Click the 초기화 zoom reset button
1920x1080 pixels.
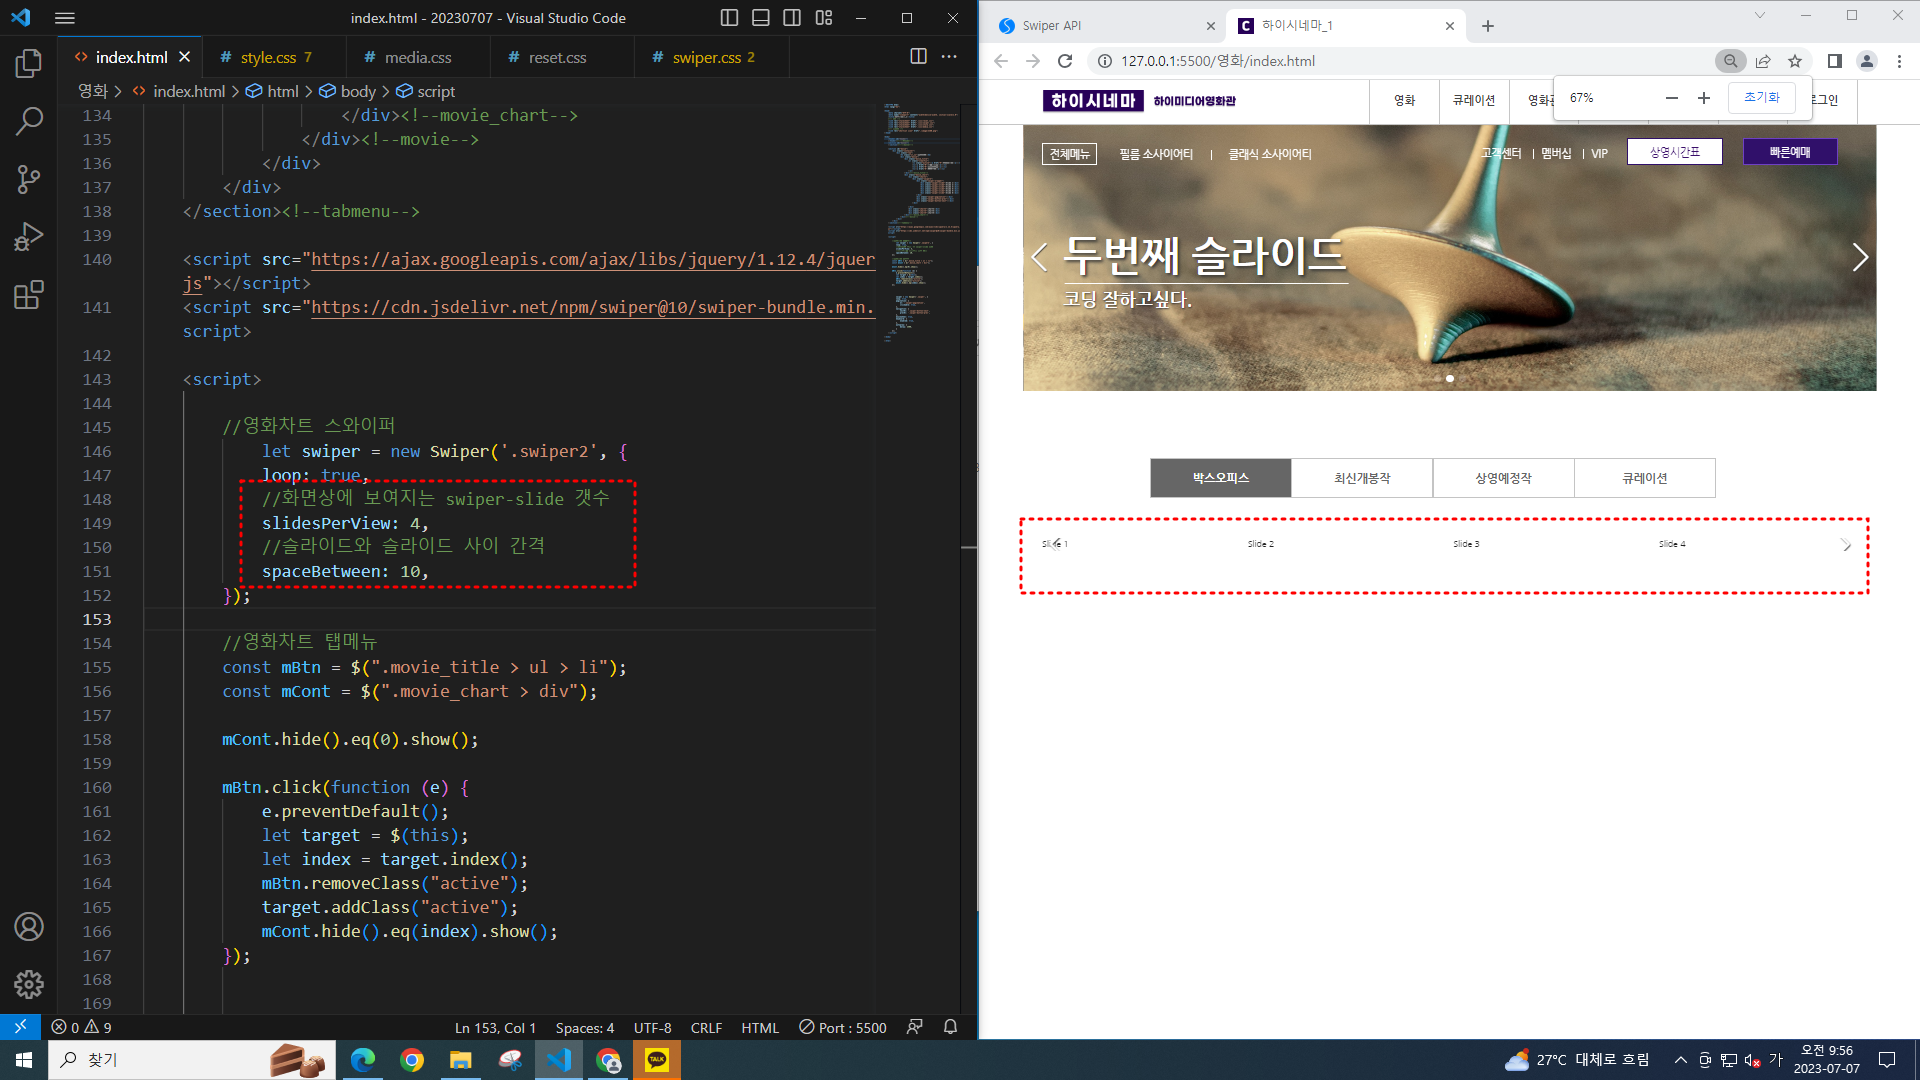tap(1761, 98)
